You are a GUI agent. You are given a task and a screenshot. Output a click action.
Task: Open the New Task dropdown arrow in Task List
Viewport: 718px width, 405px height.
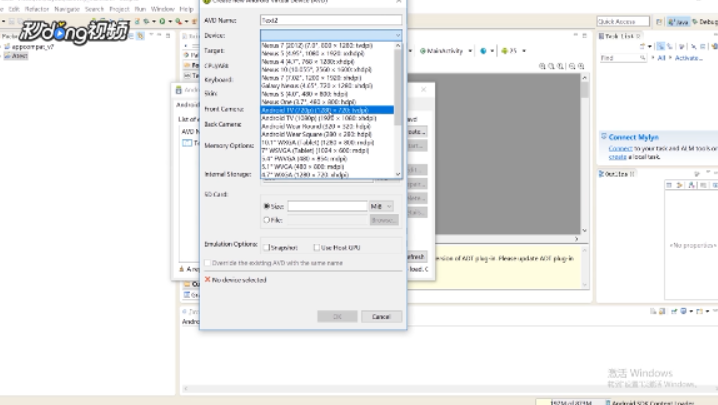(x=649, y=46)
